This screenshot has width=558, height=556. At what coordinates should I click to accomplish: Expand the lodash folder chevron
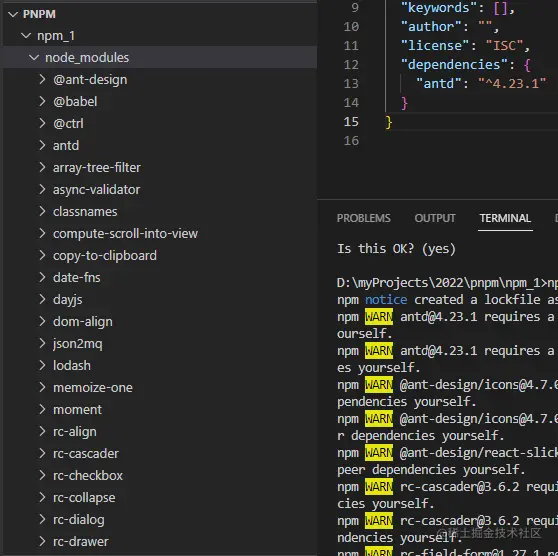pos(42,365)
